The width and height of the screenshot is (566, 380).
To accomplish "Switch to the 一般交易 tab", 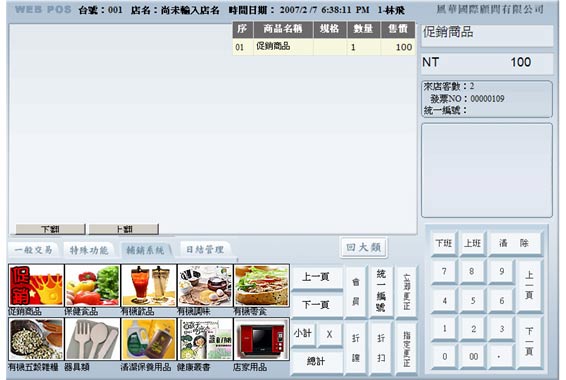I will [34, 250].
